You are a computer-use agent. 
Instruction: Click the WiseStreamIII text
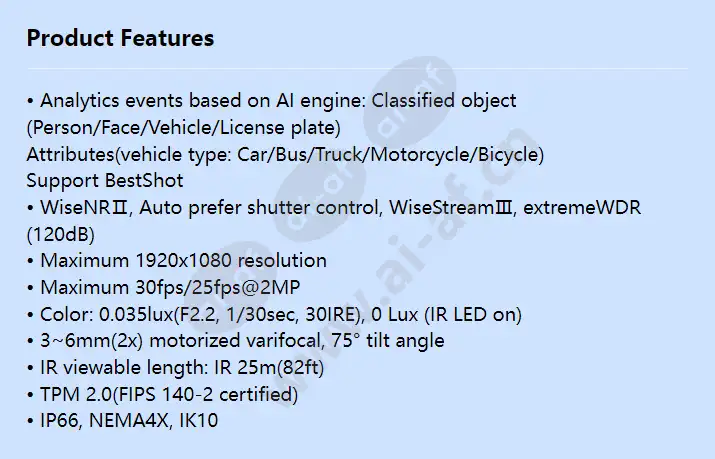(x=451, y=207)
